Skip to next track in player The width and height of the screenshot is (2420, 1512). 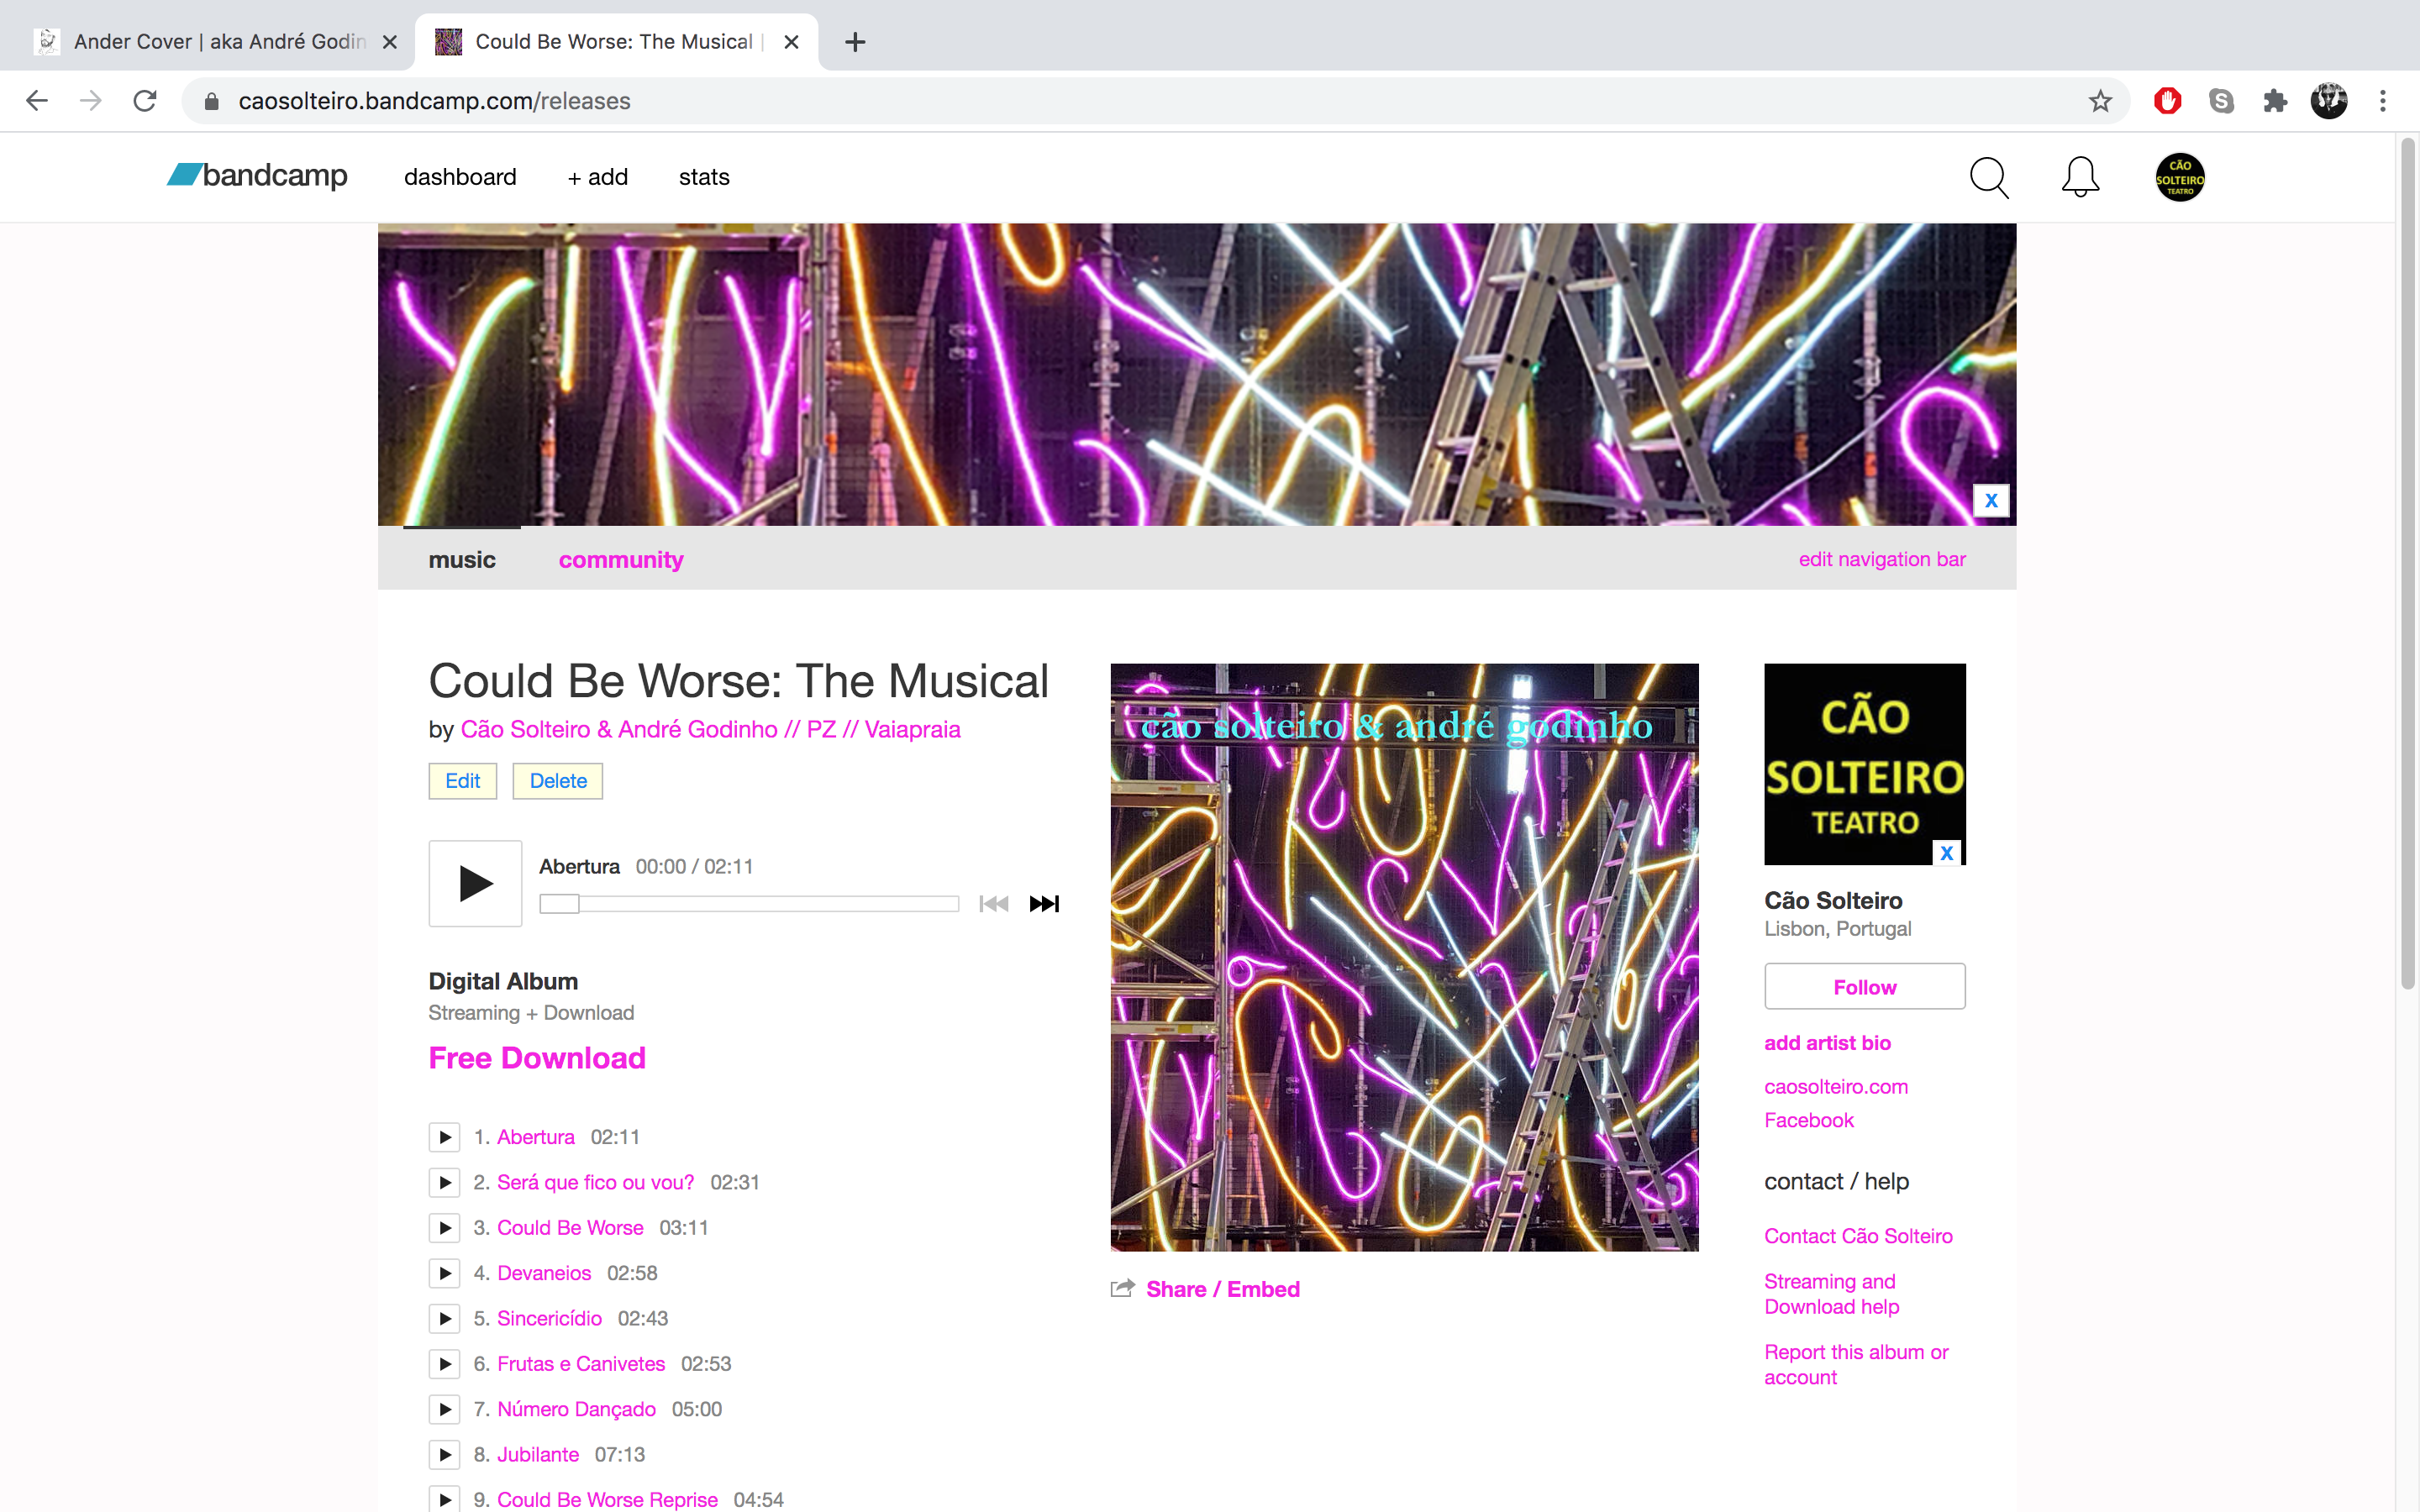pos(1044,904)
